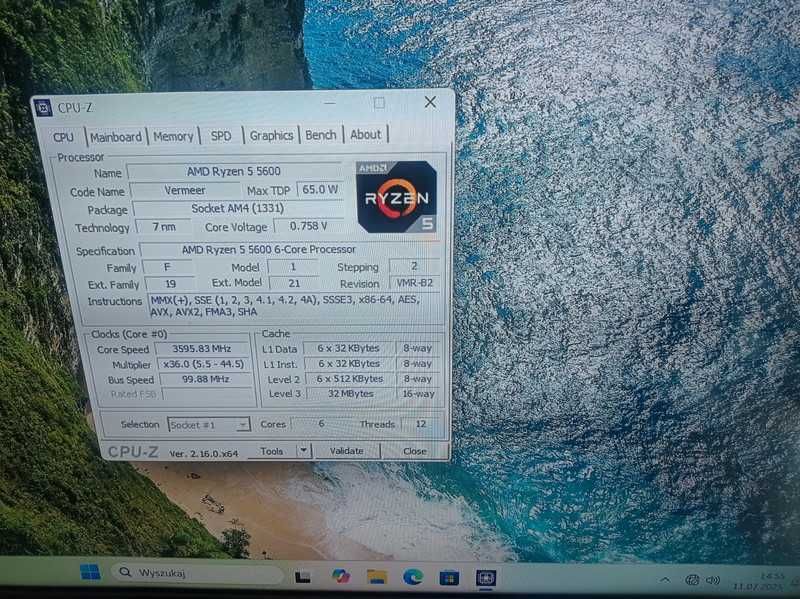This screenshot has width=800, height=599.
Task: Open the Memory tab
Action: pyautogui.click(x=173, y=136)
